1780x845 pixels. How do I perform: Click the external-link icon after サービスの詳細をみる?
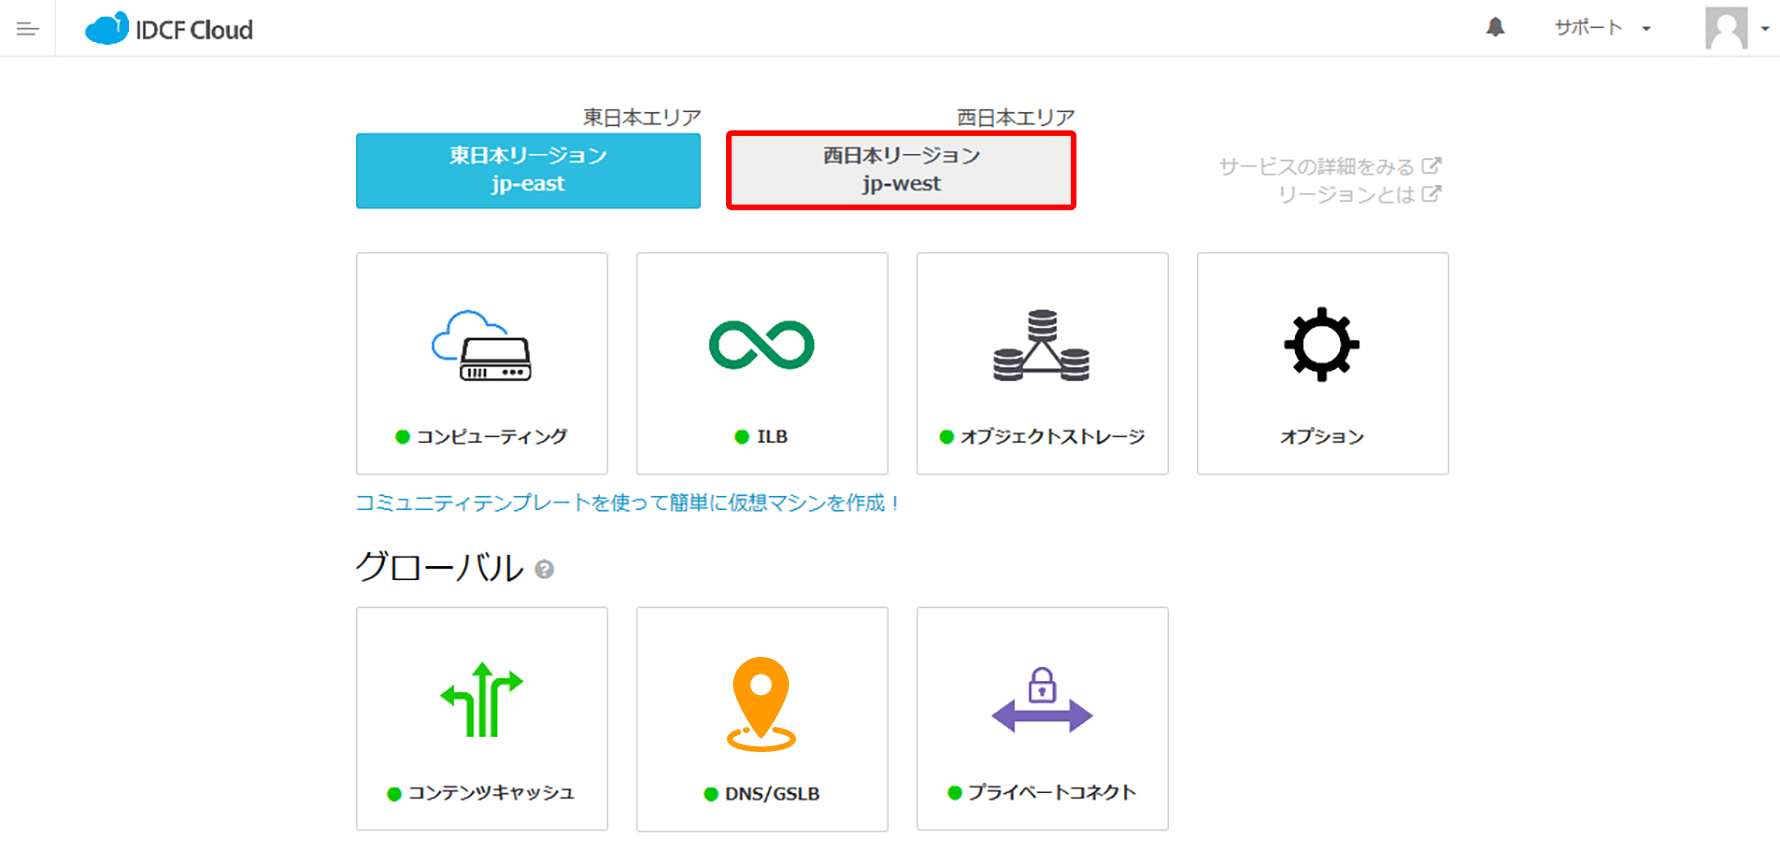point(1431,165)
